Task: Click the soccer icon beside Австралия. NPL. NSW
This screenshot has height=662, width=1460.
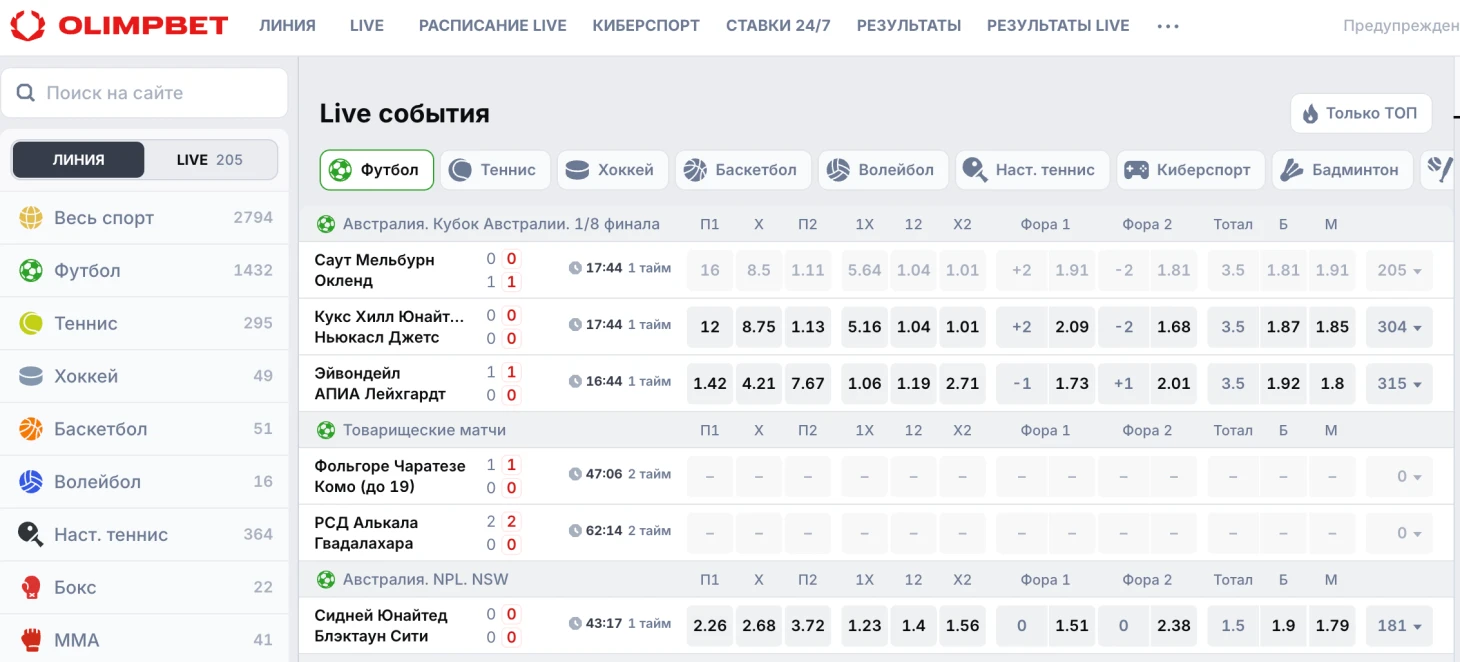Action: pos(326,579)
